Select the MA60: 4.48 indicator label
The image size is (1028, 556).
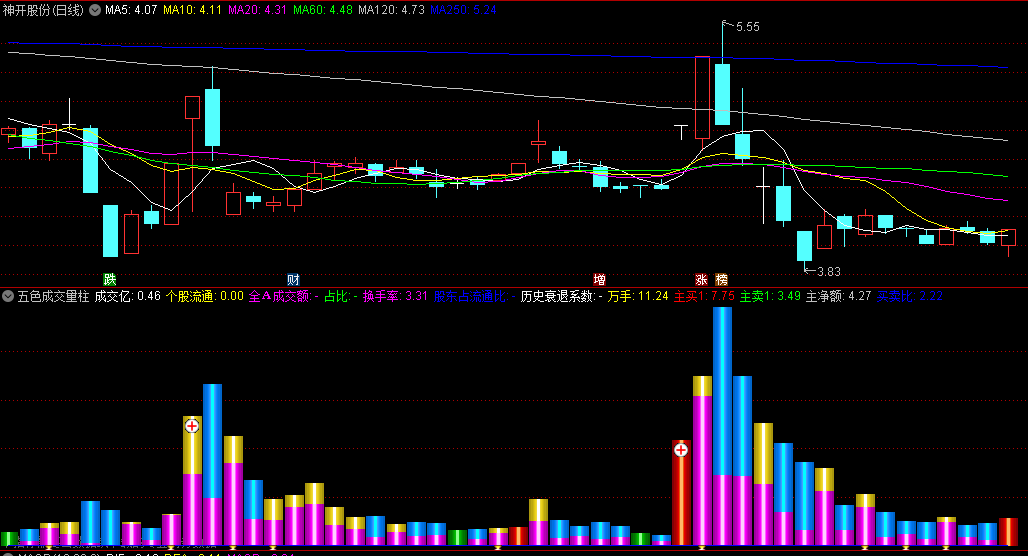[323, 10]
